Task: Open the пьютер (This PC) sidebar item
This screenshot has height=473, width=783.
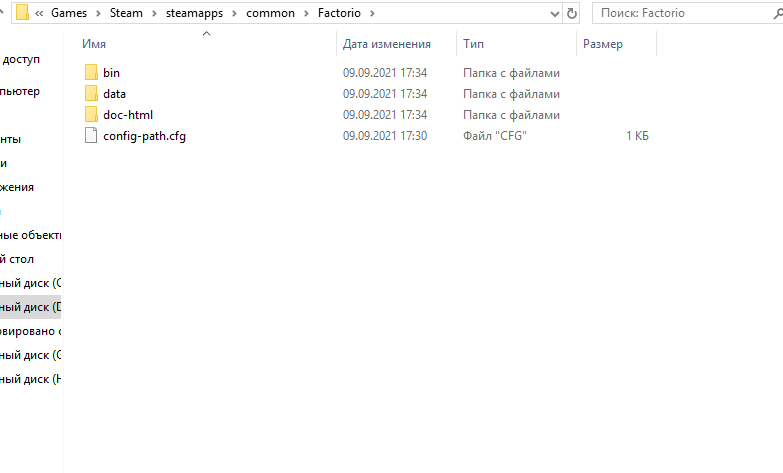Action: 20,91
